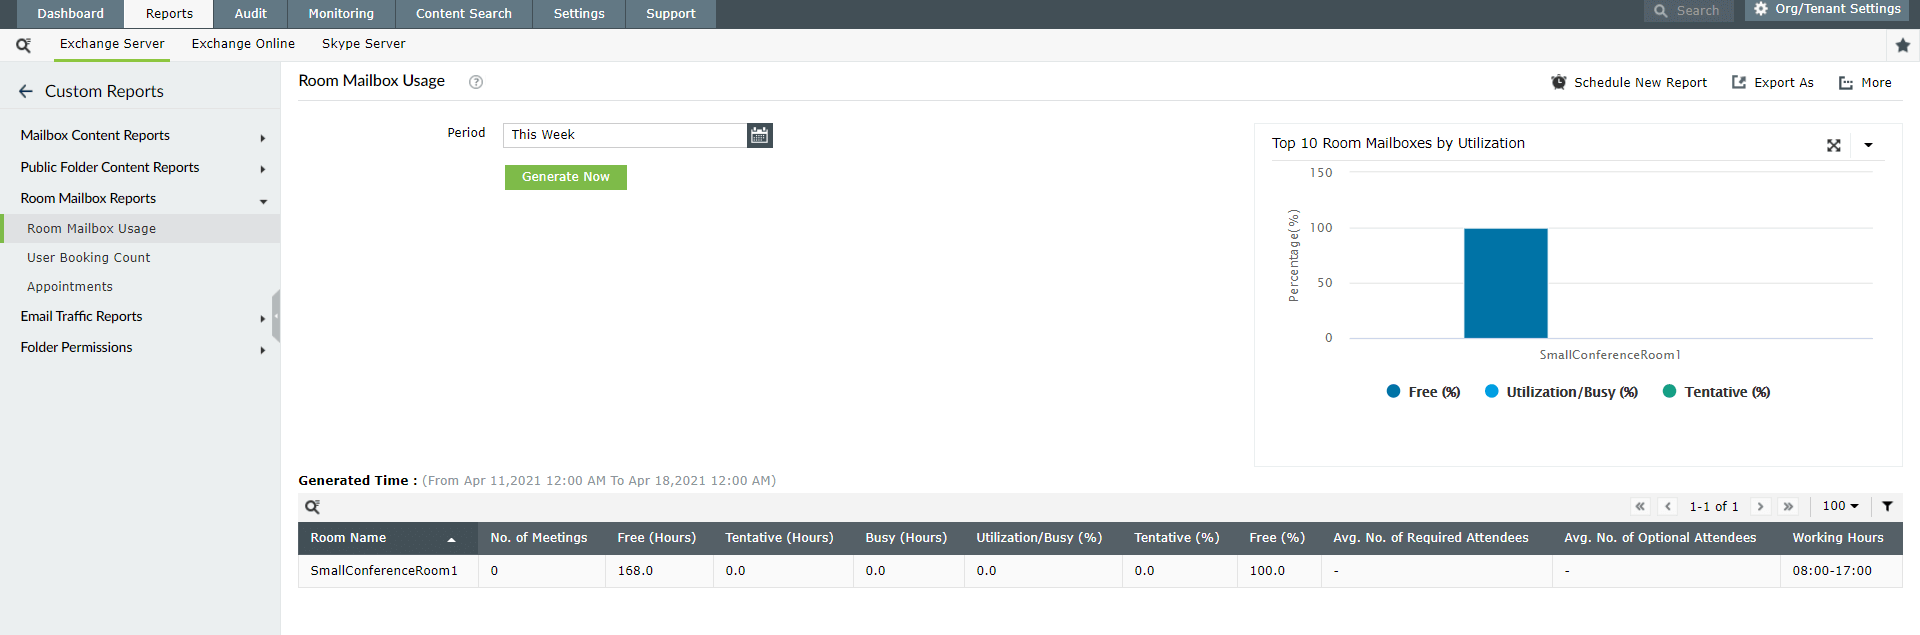Viewport: 1920px width, 635px height.
Task: Select Room Mailbox Usage report
Action: (140, 229)
